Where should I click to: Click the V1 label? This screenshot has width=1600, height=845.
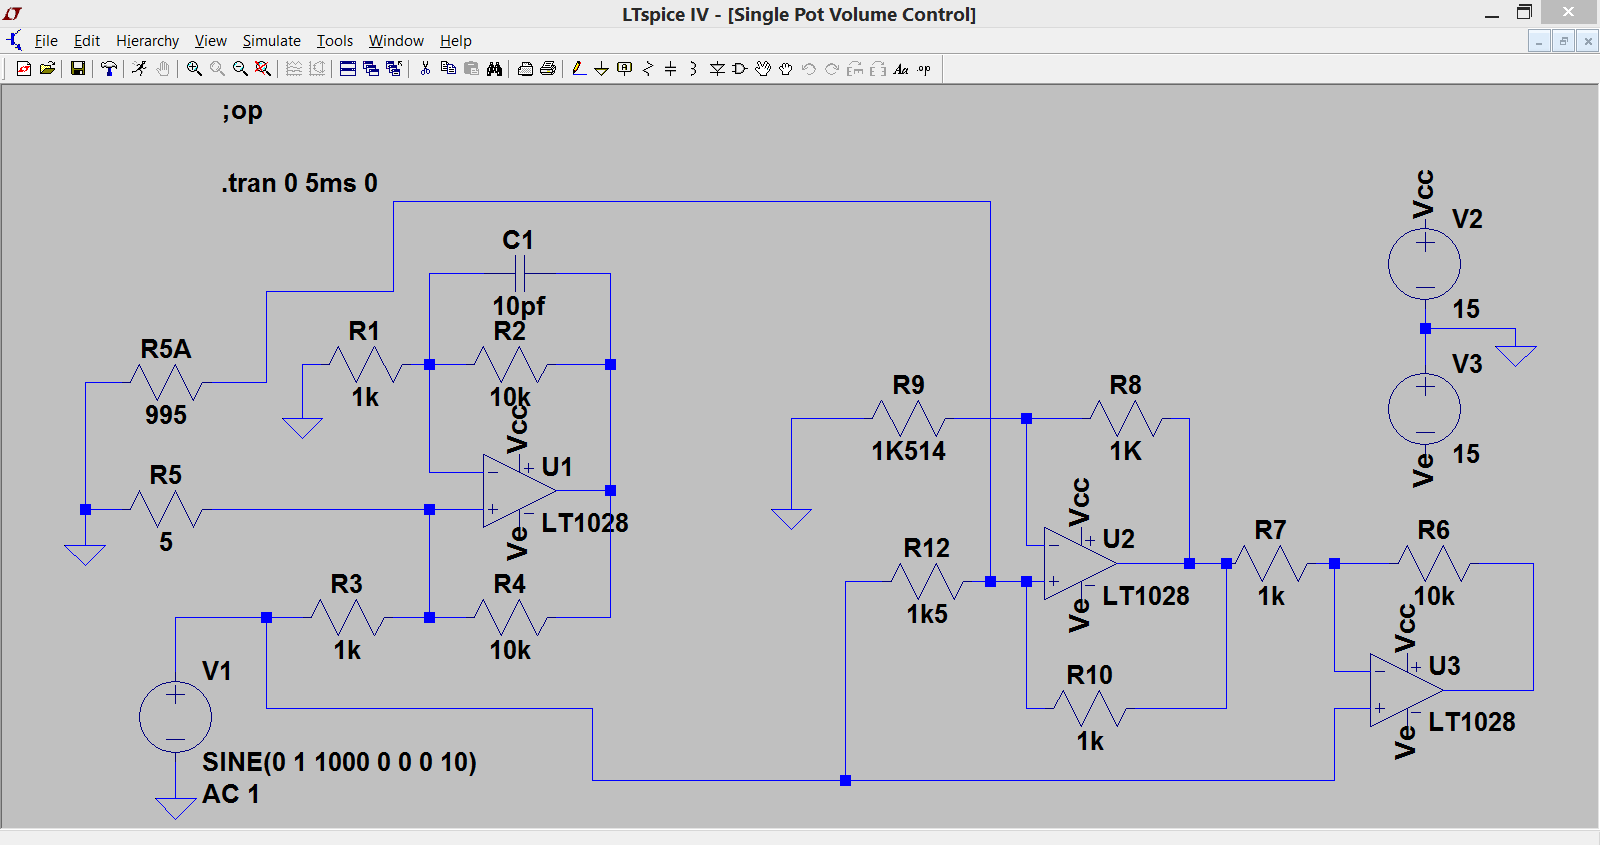coord(217,671)
